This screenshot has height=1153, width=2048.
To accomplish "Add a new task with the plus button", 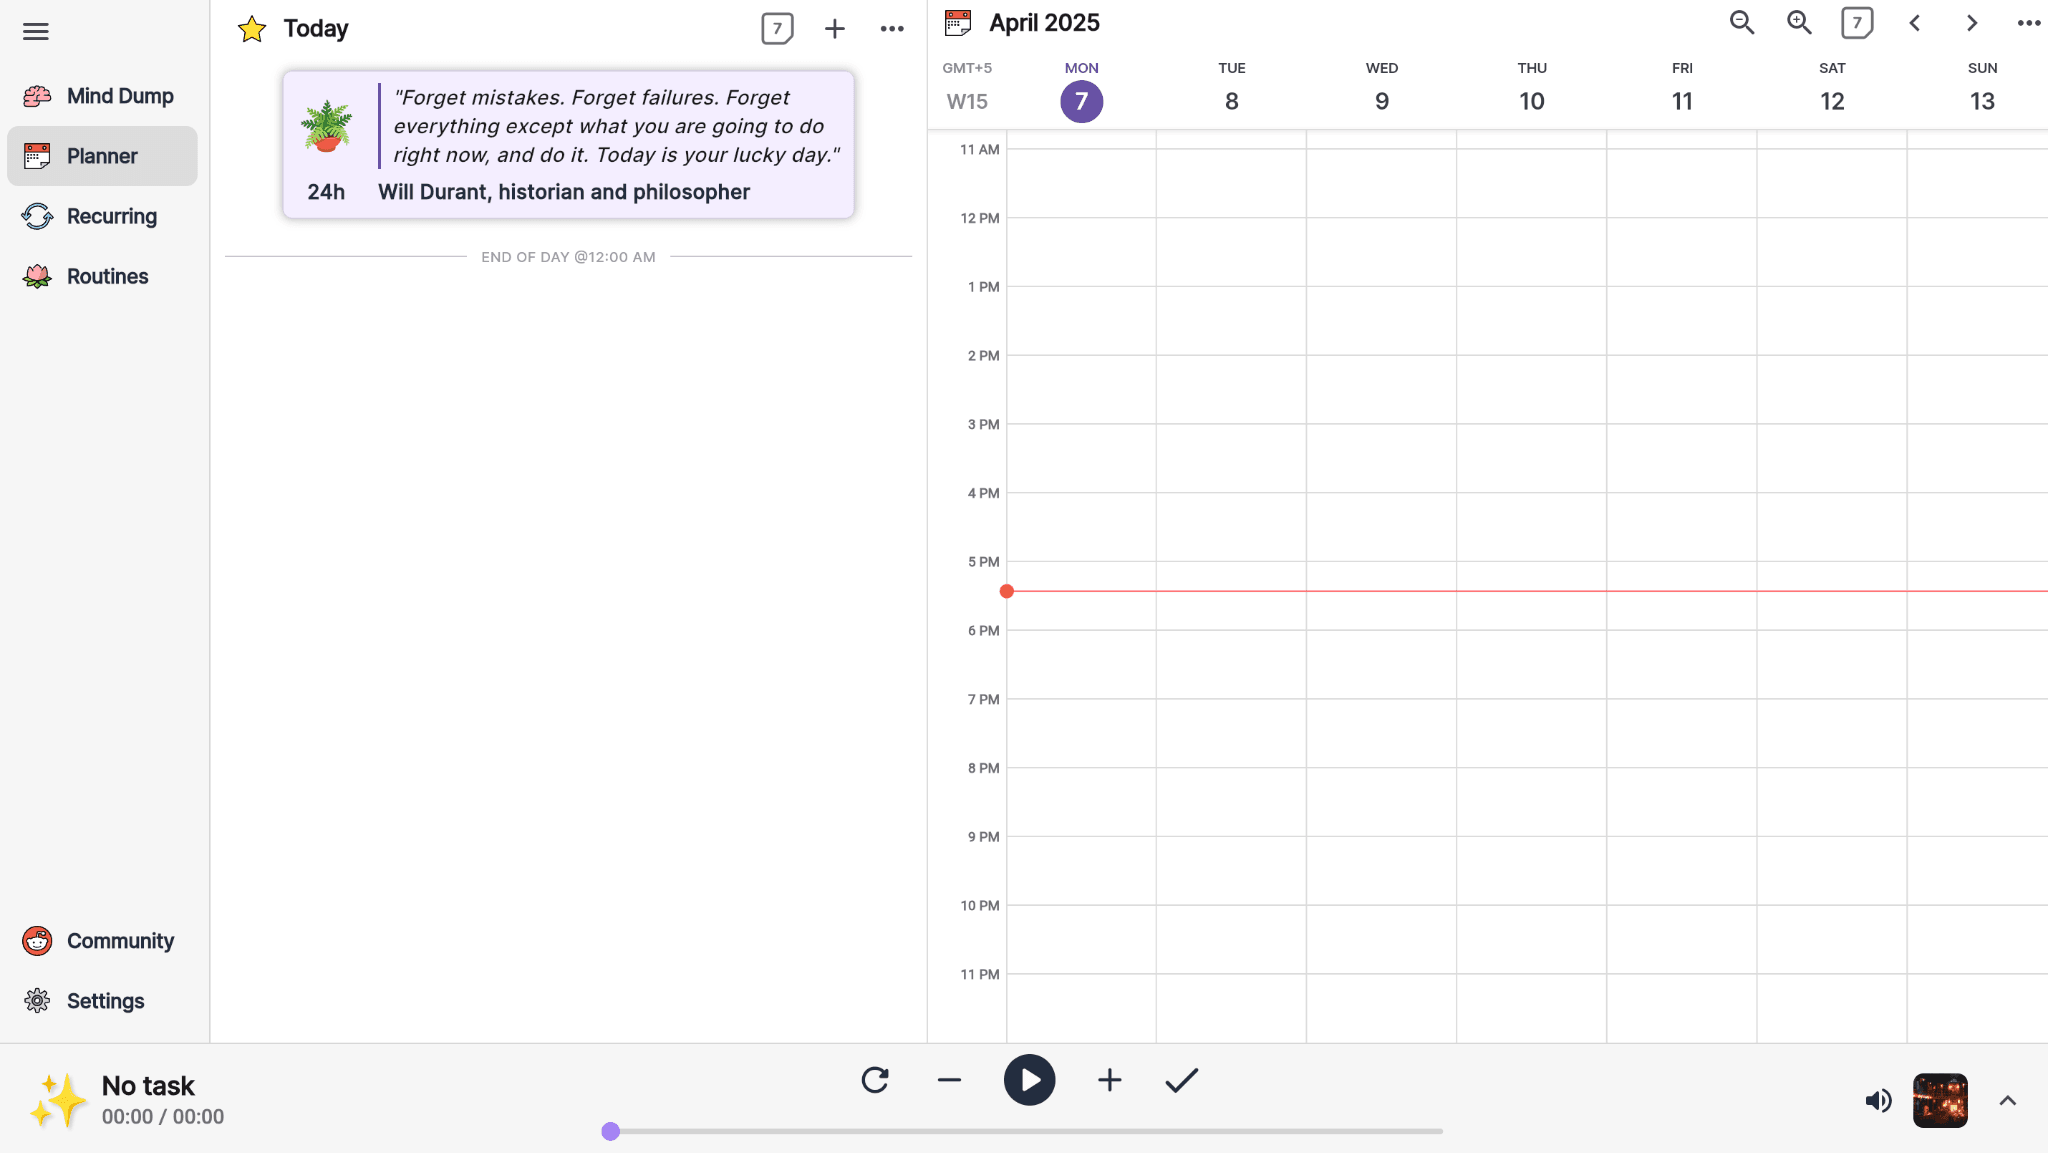I will point(833,28).
